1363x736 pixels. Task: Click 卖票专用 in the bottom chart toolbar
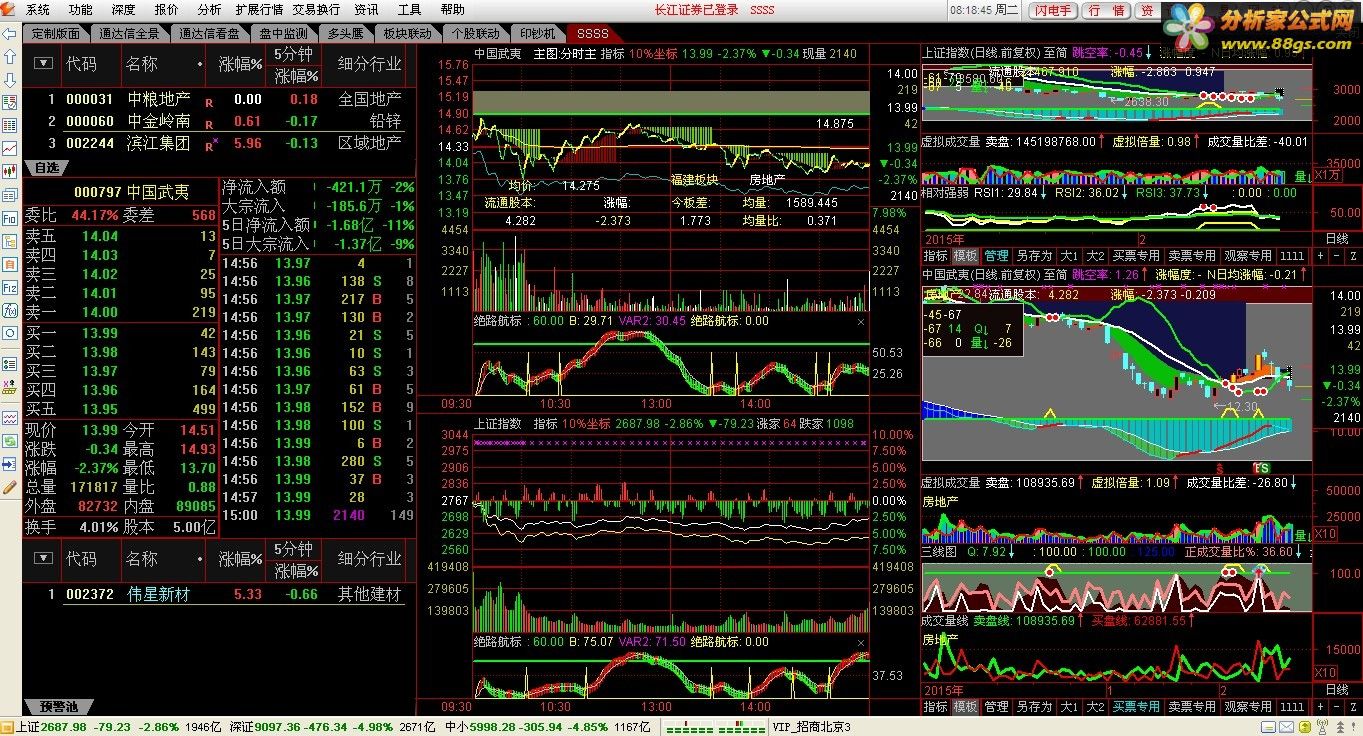[x=1191, y=706]
